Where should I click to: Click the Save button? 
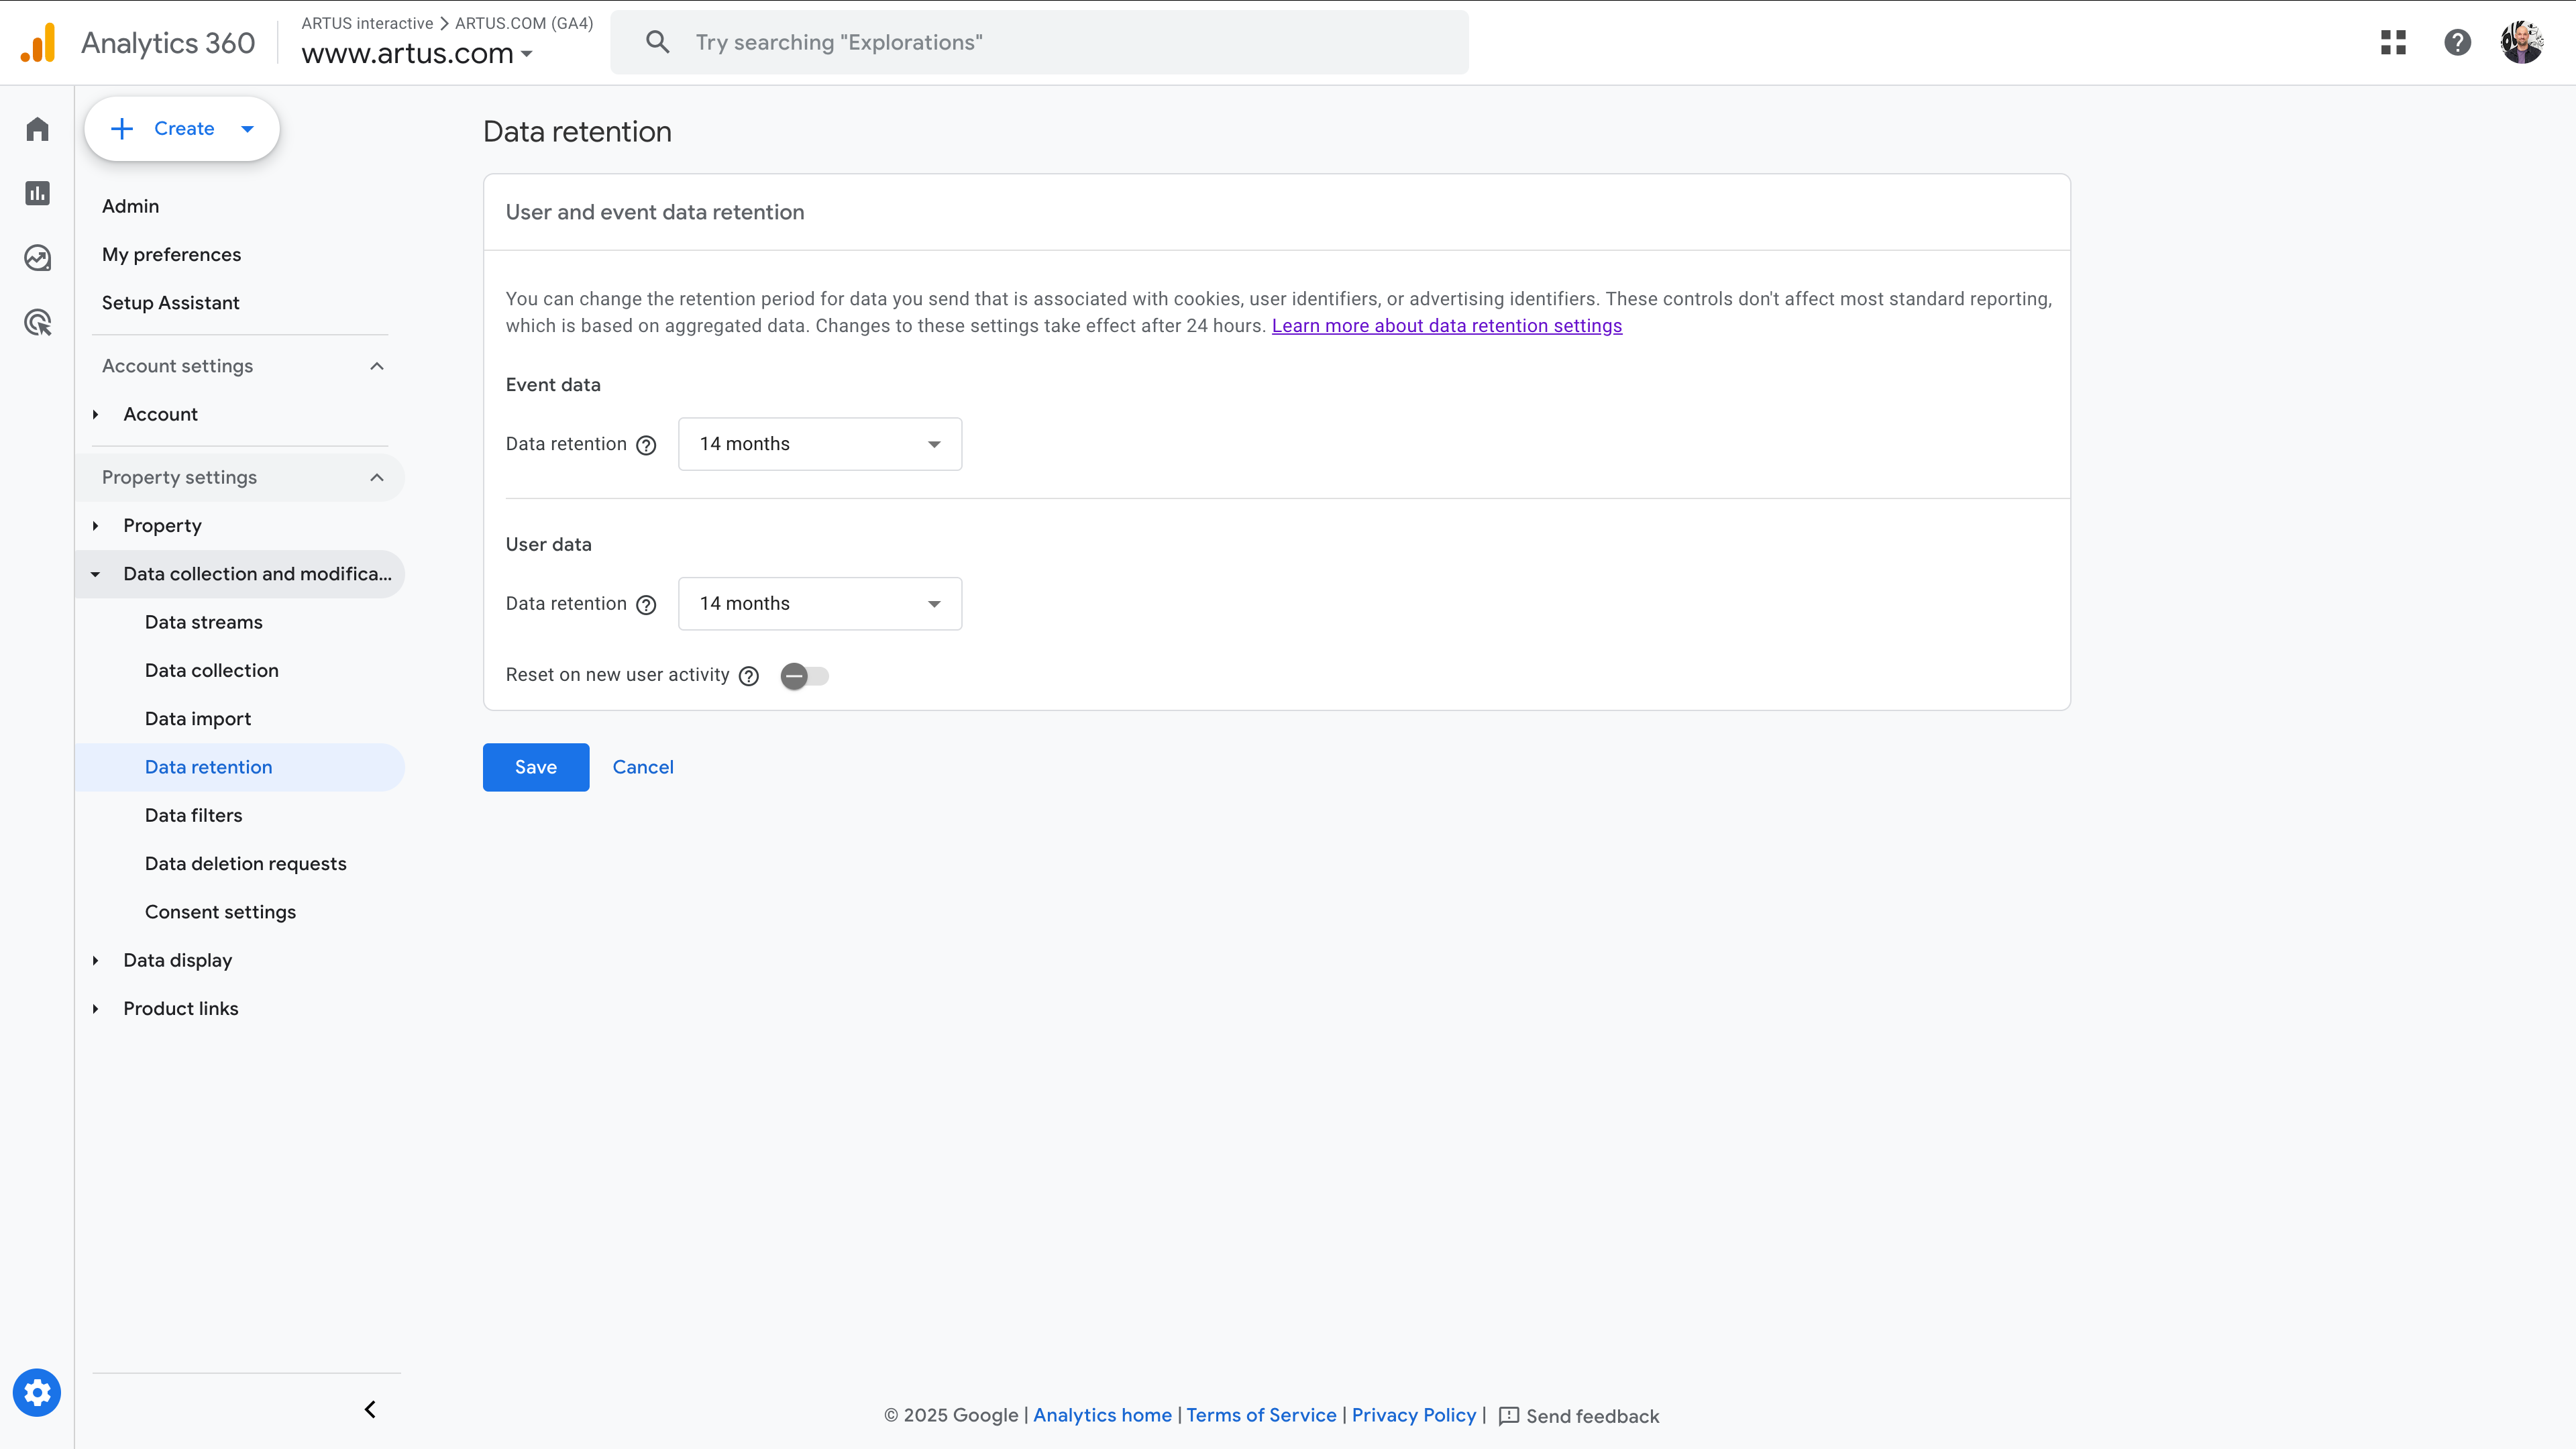535,767
